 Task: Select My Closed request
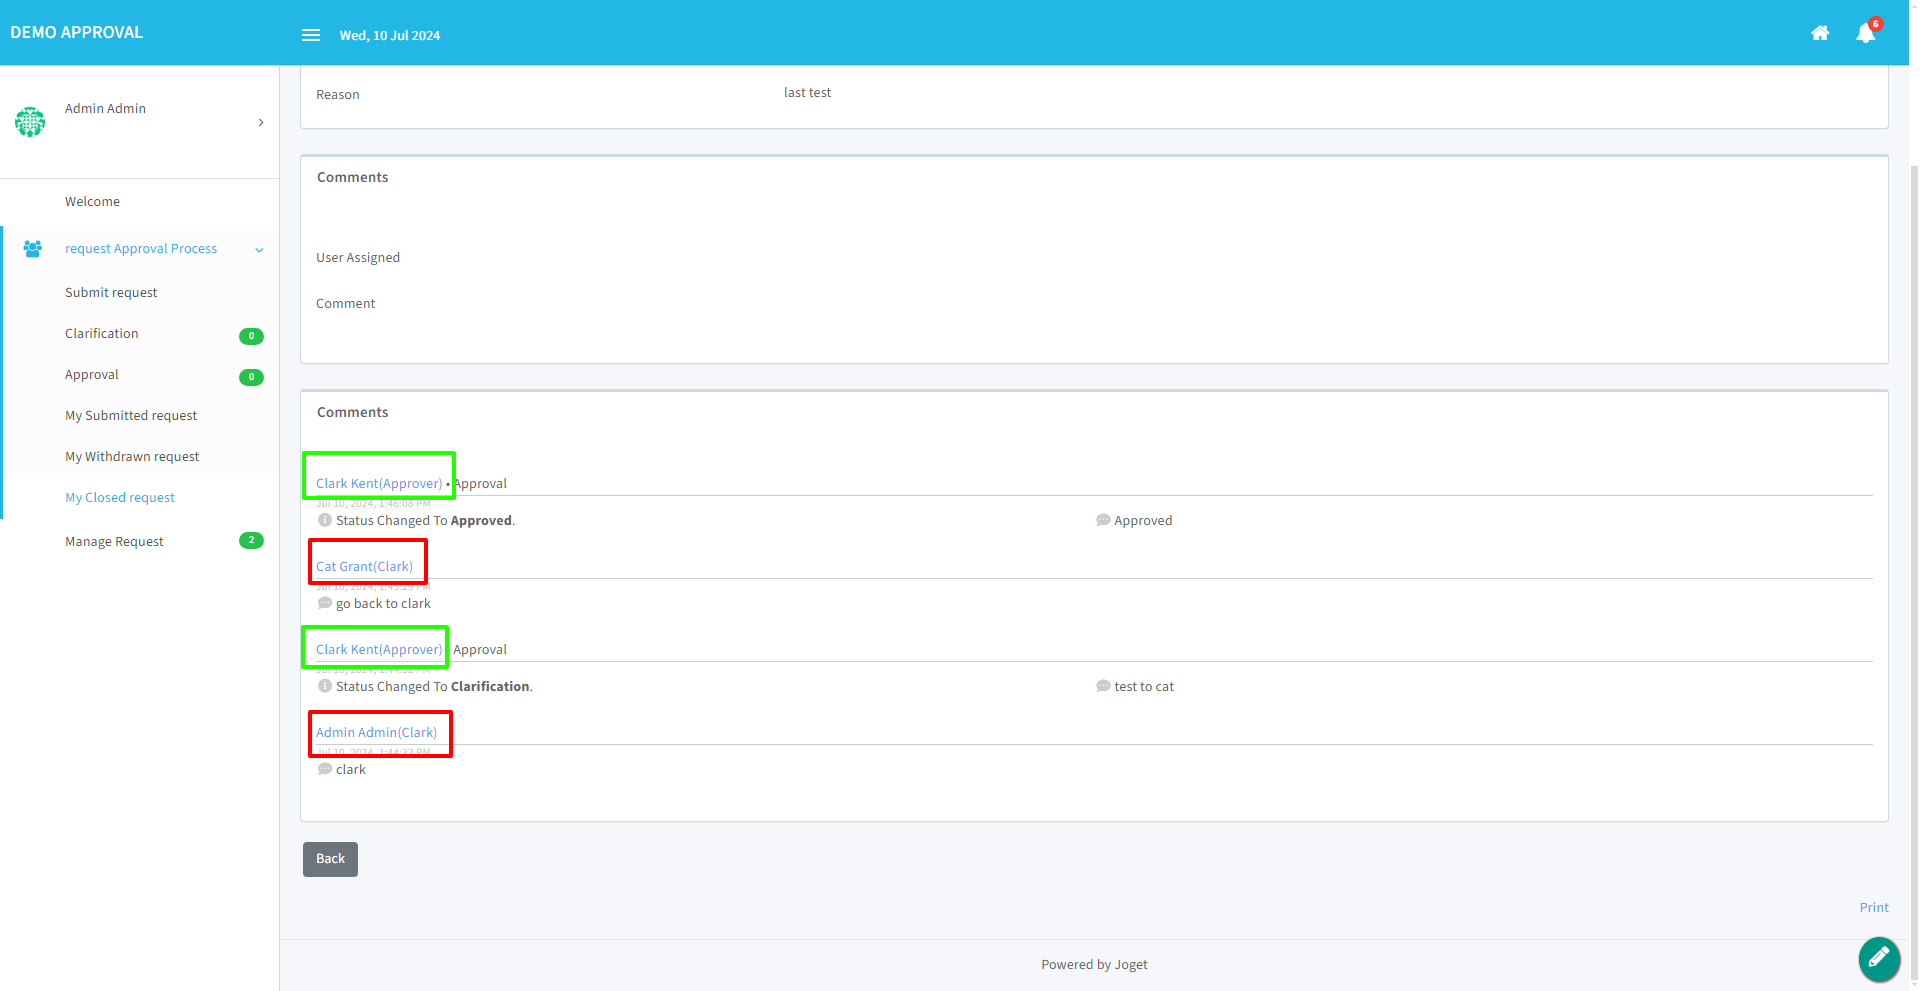[120, 498]
